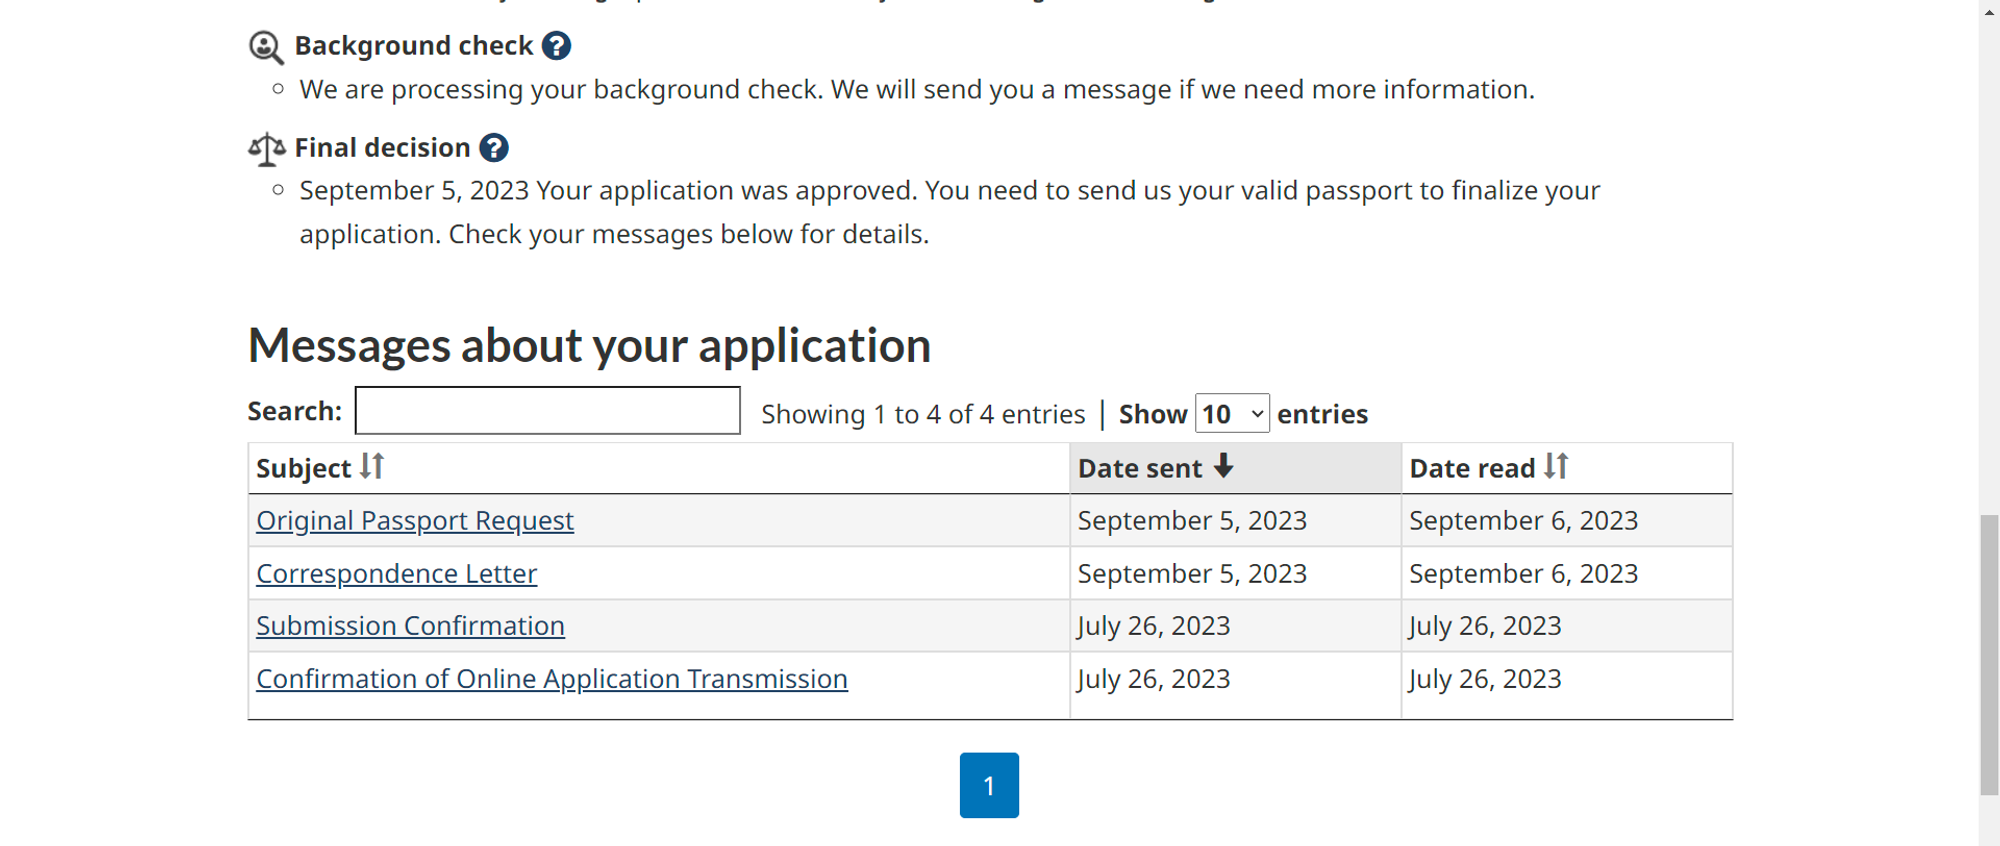The height and width of the screenshot is (846, 2000).
Task: Open the Original Passport Request message
Action: [415, 521]
